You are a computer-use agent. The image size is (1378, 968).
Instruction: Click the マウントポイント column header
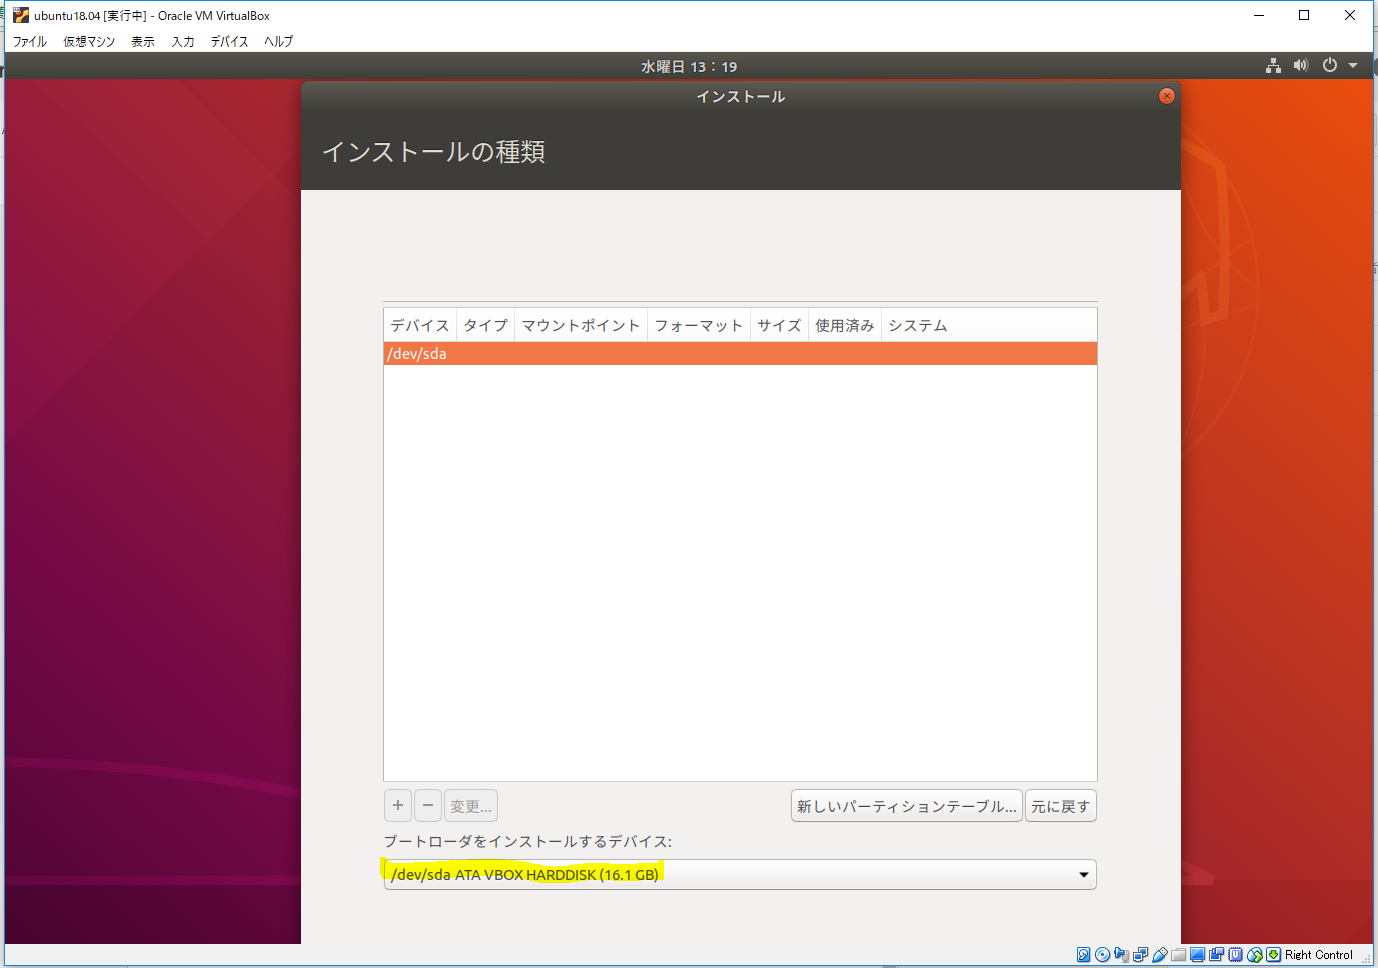click(581, 325)
